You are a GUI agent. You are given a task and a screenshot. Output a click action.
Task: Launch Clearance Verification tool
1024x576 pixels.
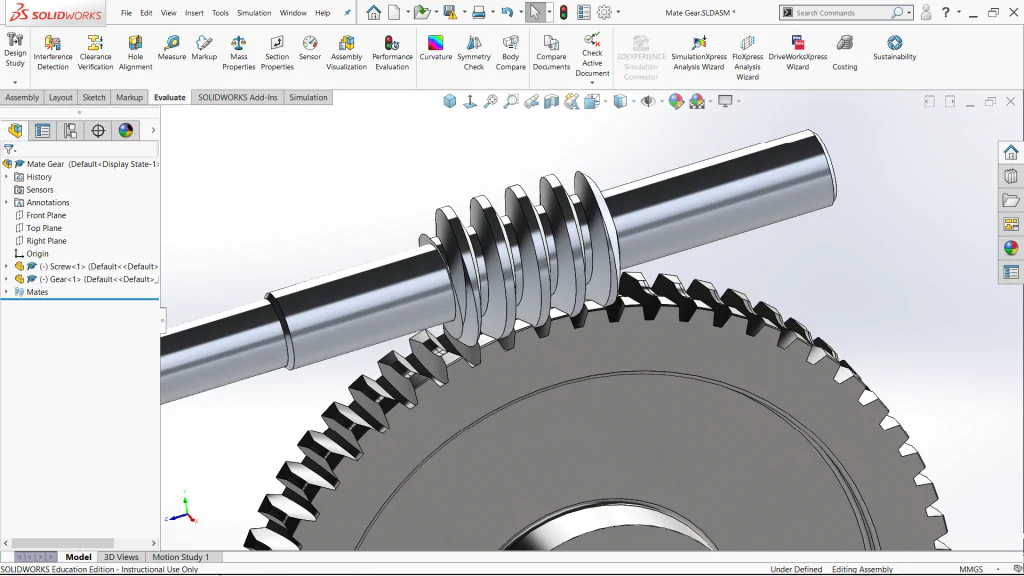[x=95, y=52]
